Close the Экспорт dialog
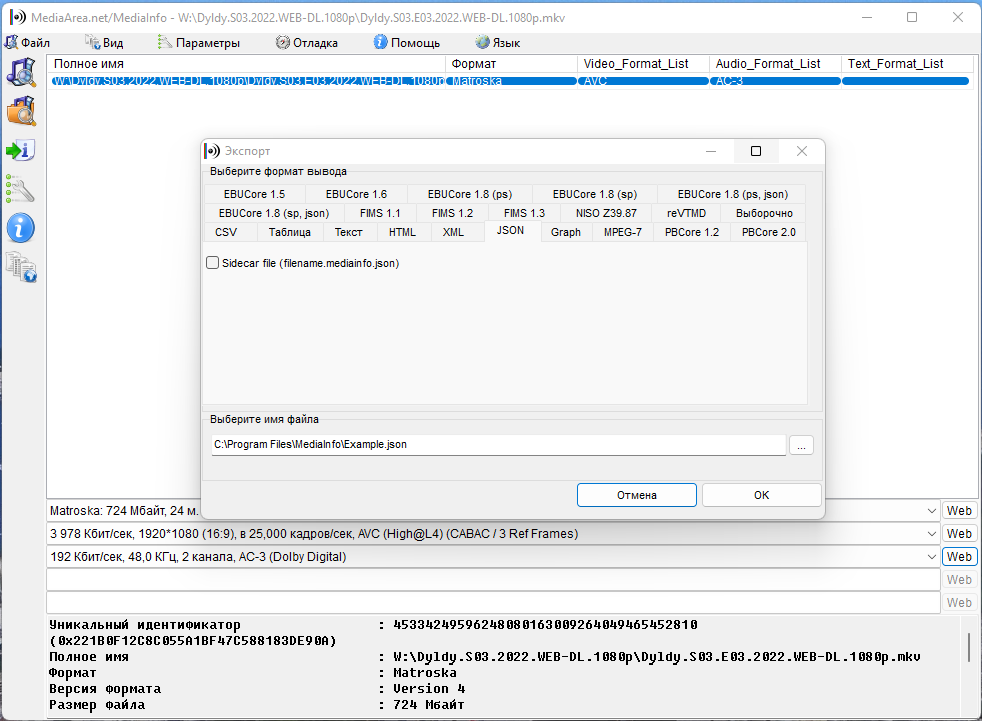The image size is (982, 721). (802, 151)
